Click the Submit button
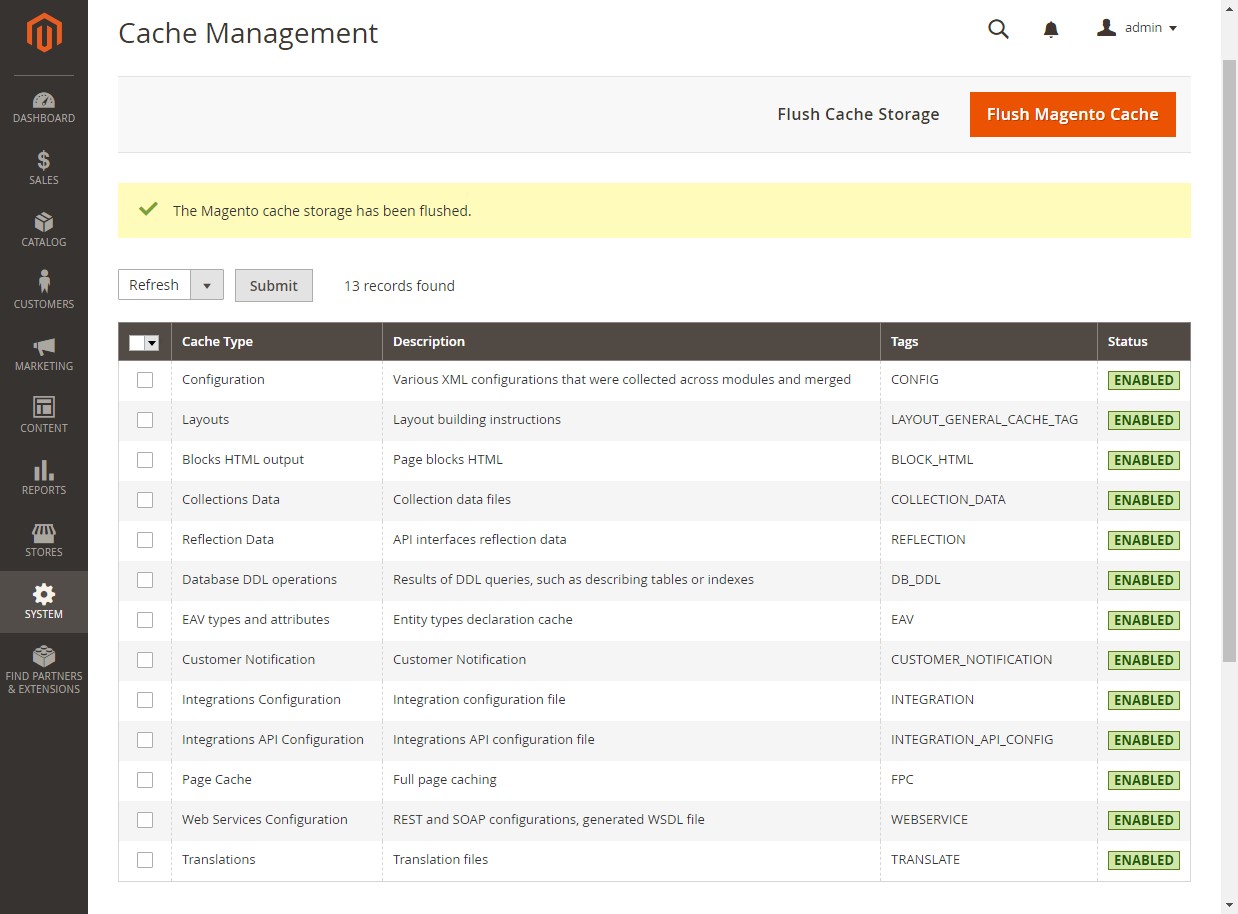This screenshot has height=914, width=1238. pos(274,285)
